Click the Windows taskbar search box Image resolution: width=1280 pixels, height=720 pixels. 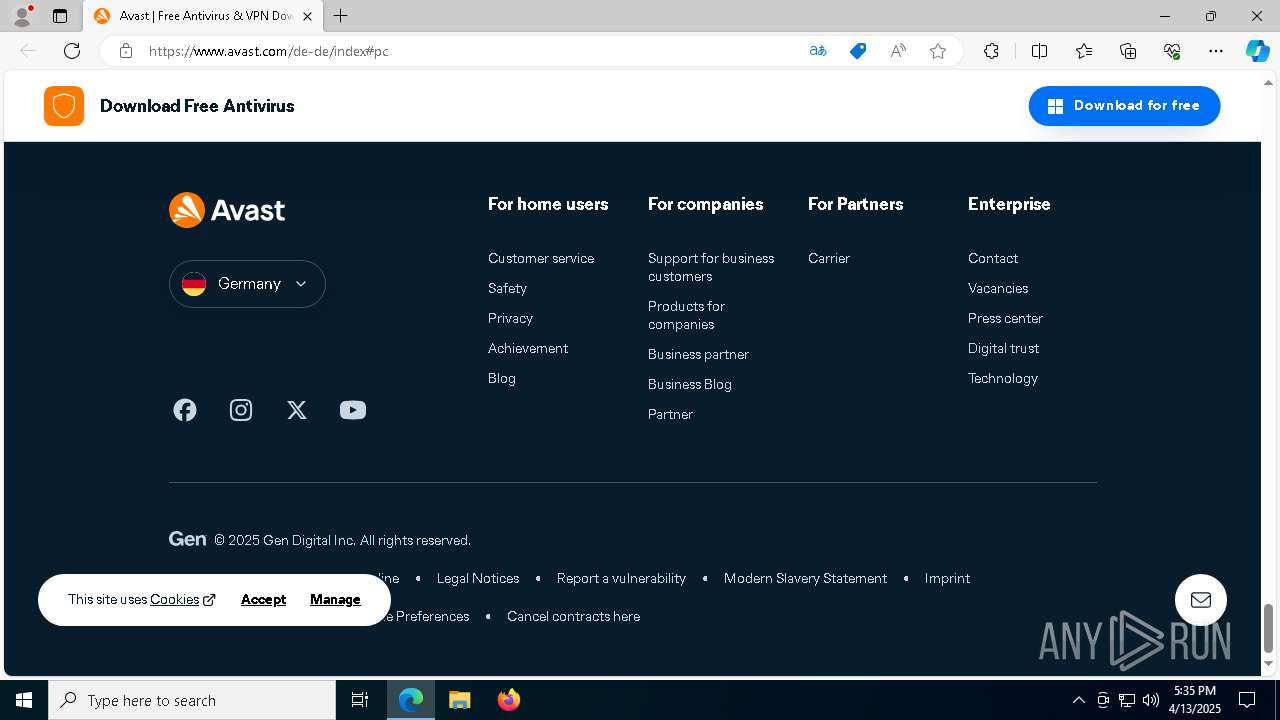(x=192, y=700)
